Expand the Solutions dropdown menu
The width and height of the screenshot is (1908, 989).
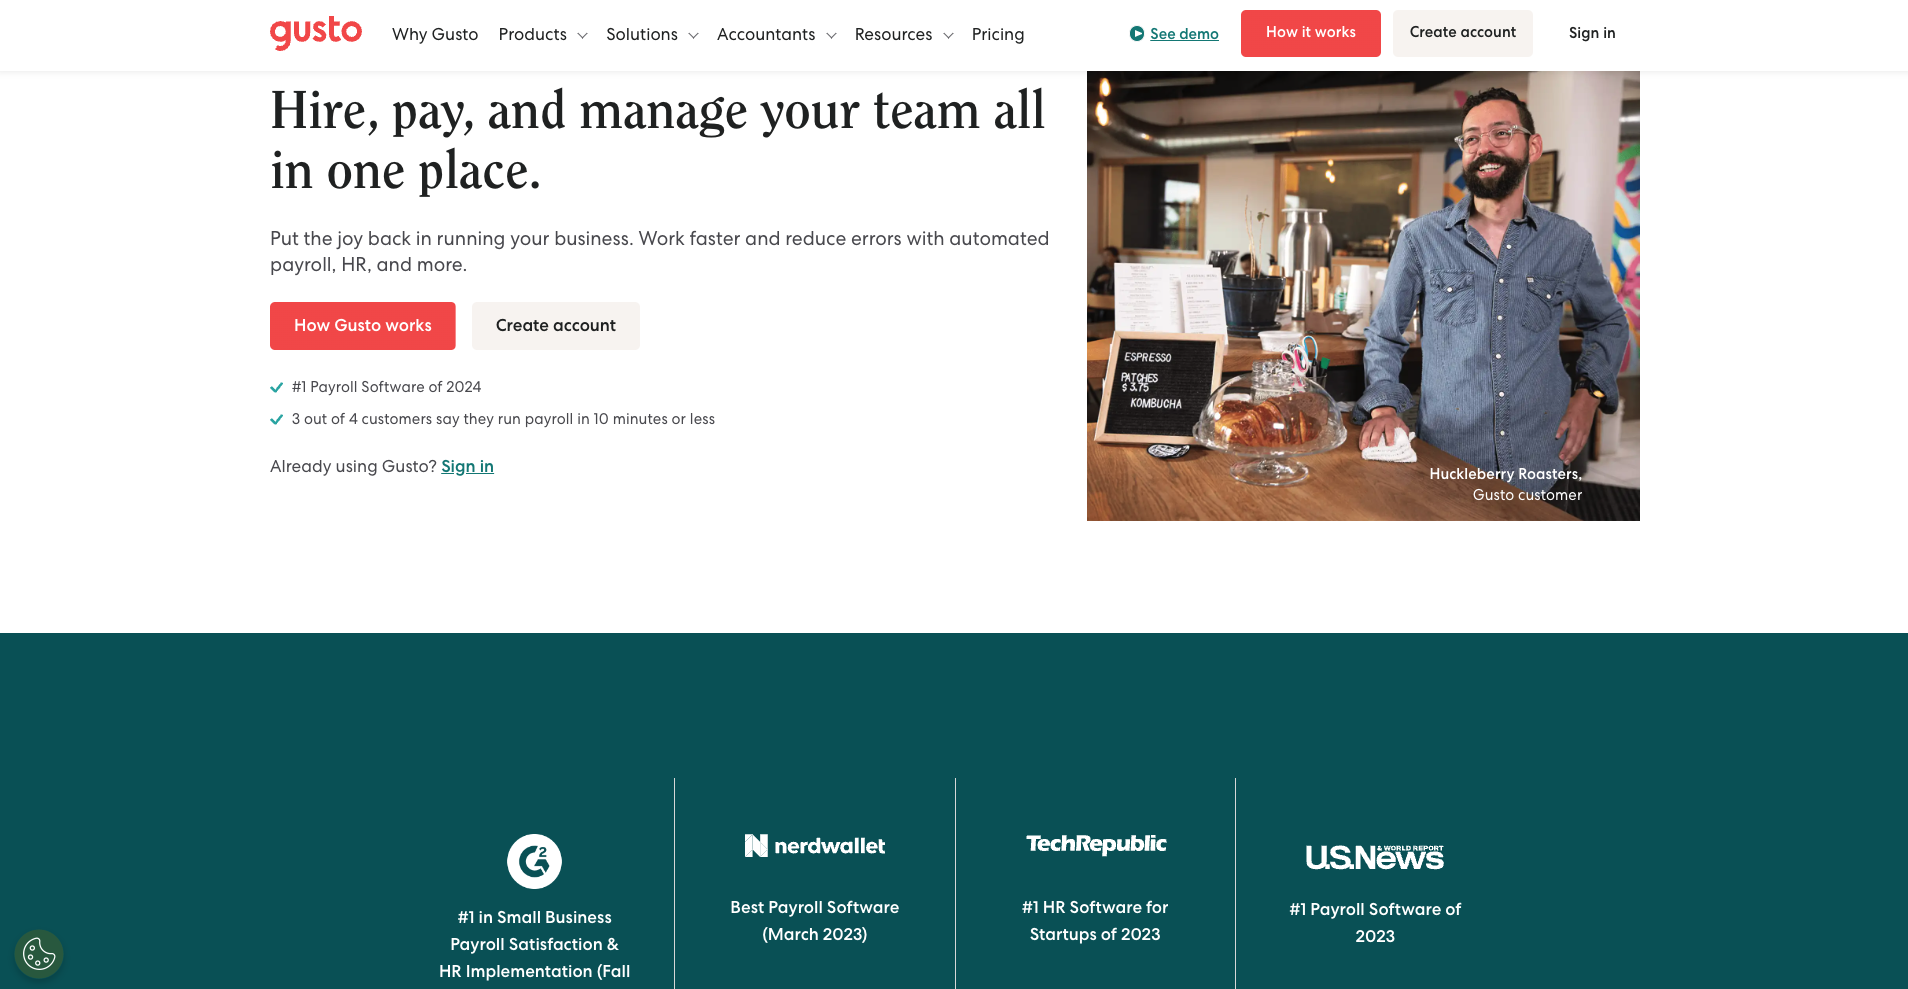coord(651,35)
